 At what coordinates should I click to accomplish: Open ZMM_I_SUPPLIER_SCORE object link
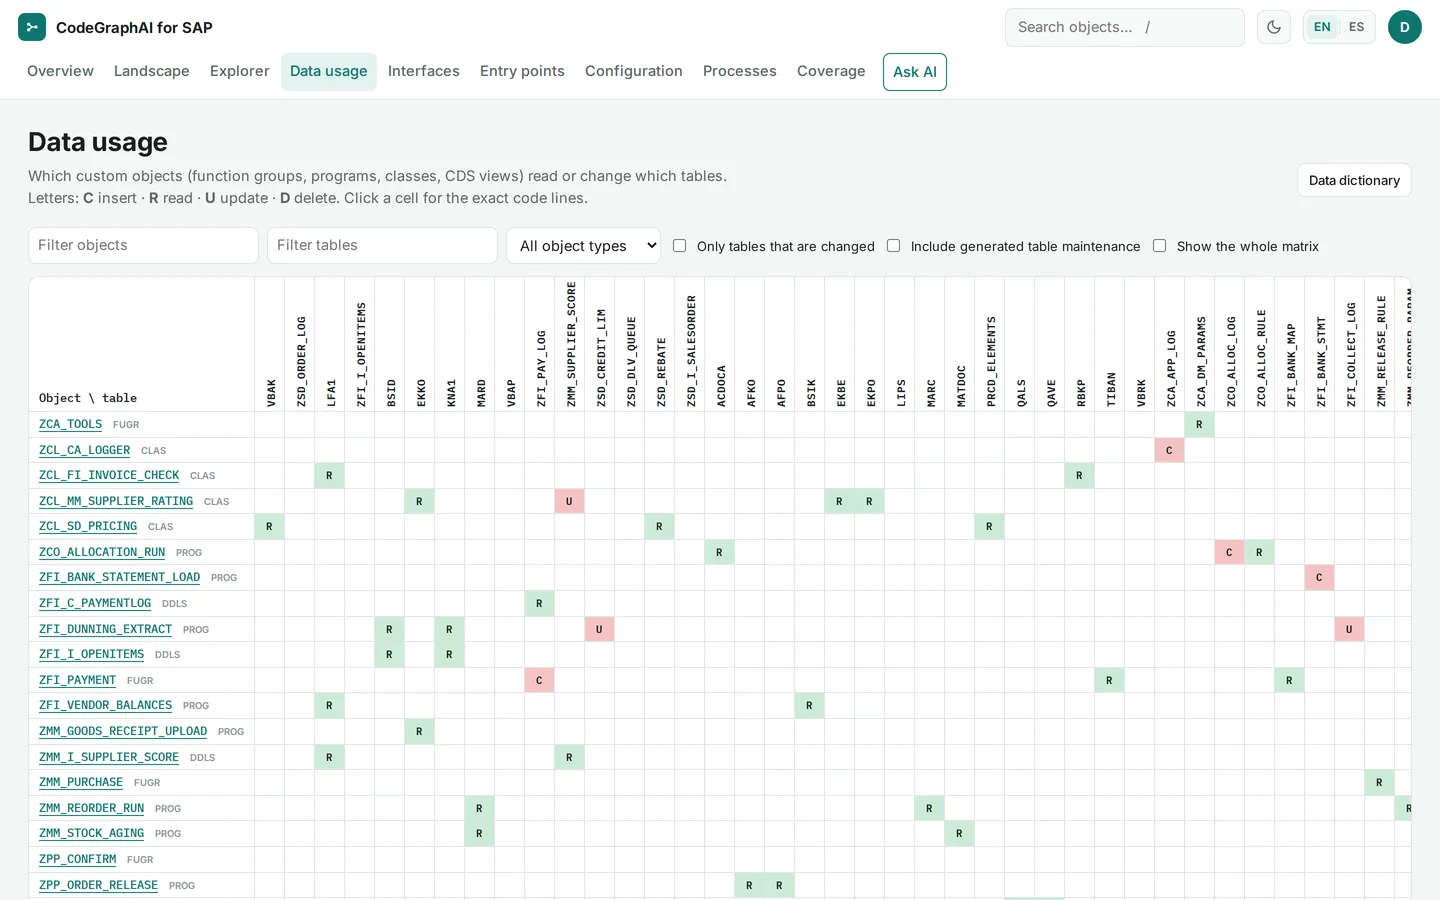tap(109, 758)
